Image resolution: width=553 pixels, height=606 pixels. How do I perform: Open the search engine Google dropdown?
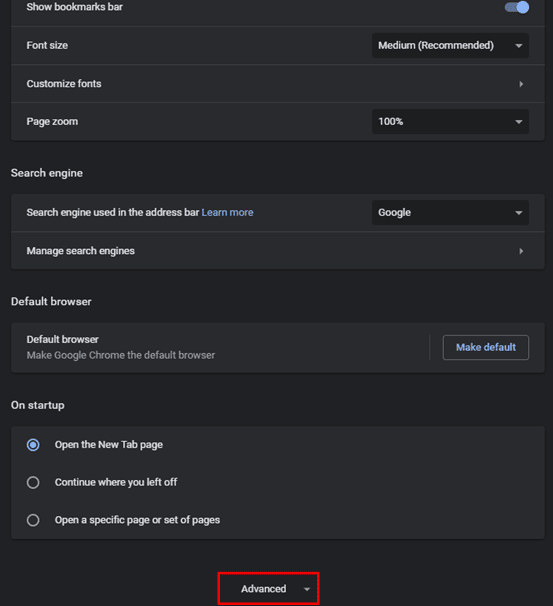450,213
